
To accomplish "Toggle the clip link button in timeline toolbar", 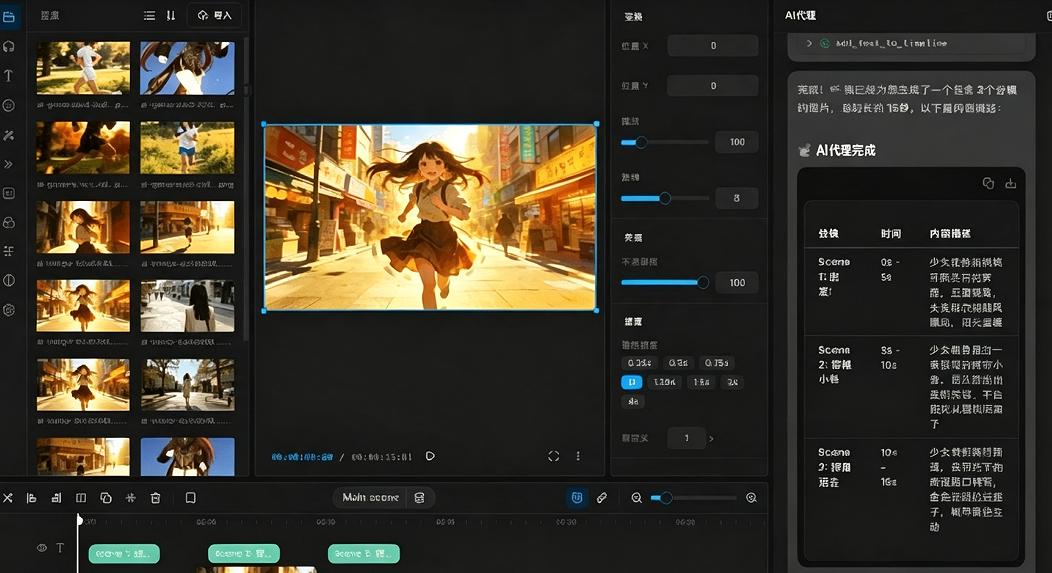I will click(602, 498).
